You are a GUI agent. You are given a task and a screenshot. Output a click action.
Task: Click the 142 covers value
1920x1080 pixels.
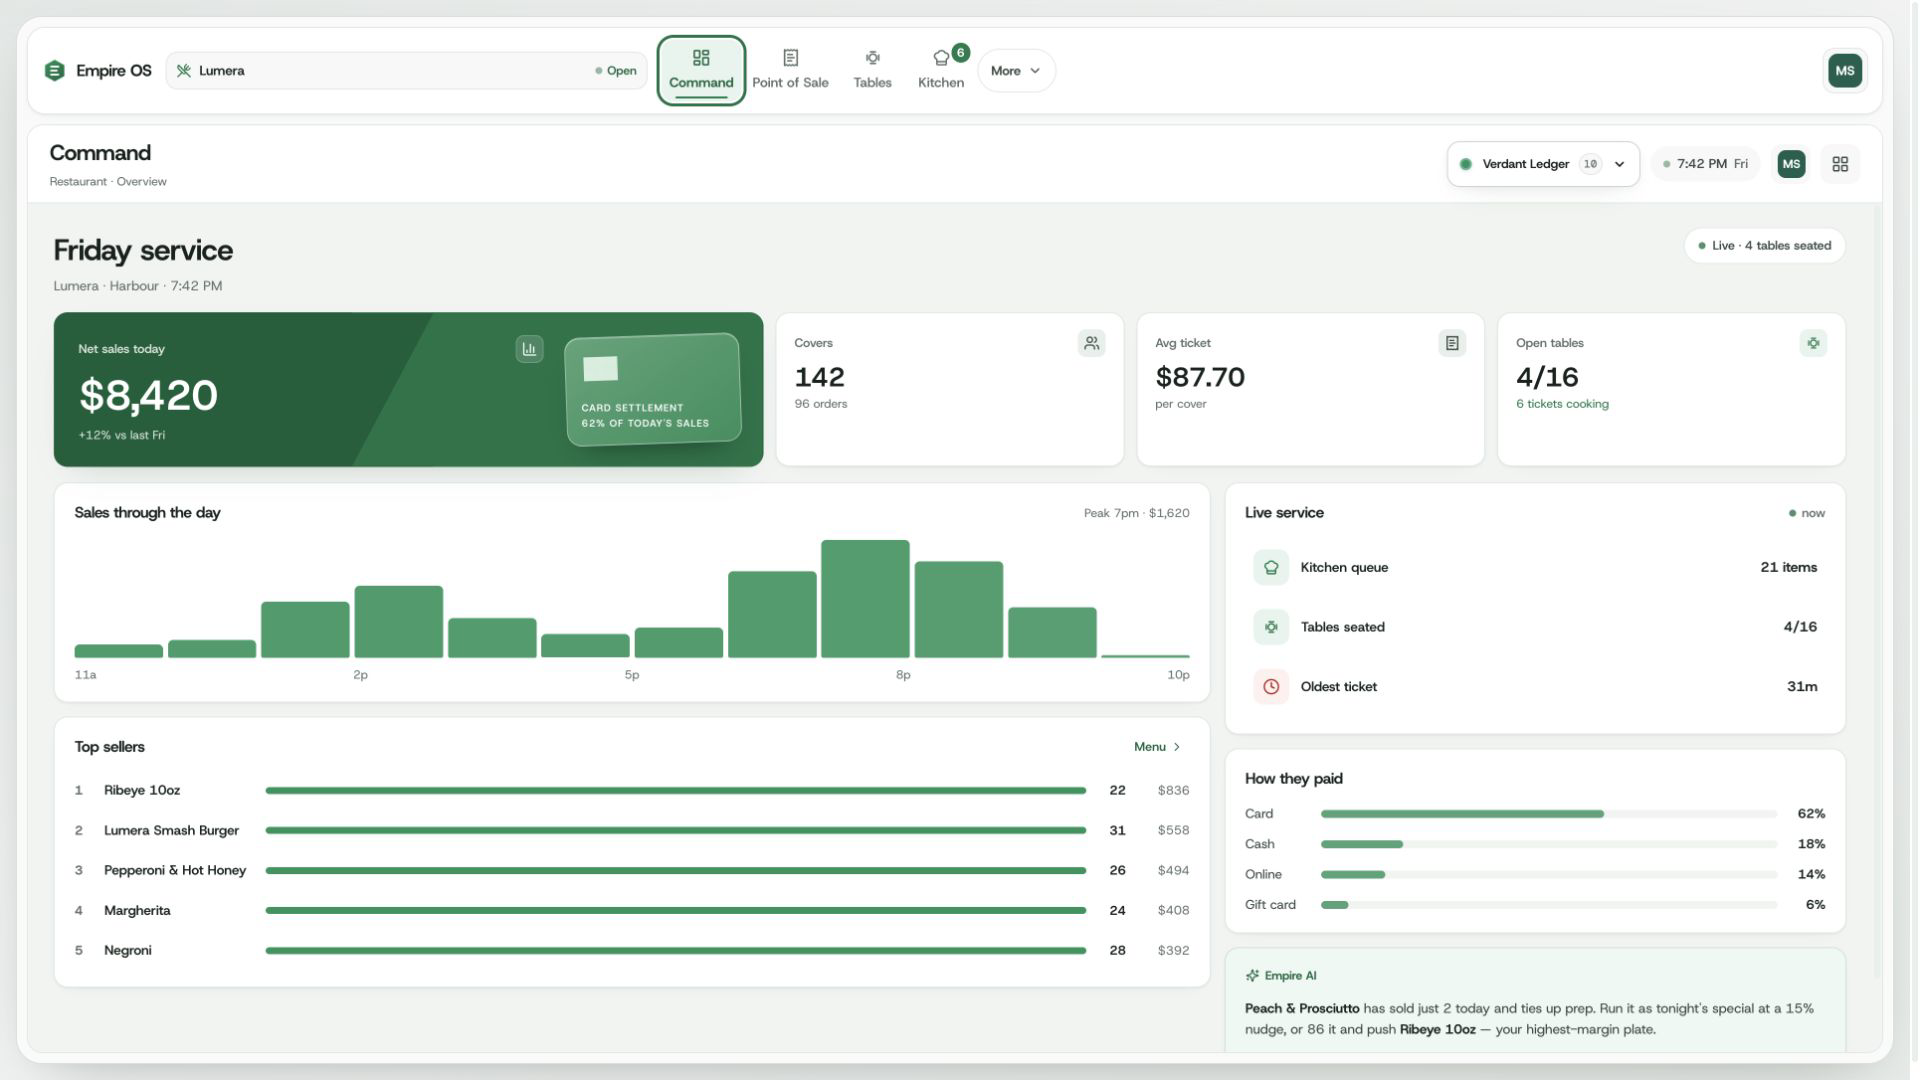coord(819,377)
